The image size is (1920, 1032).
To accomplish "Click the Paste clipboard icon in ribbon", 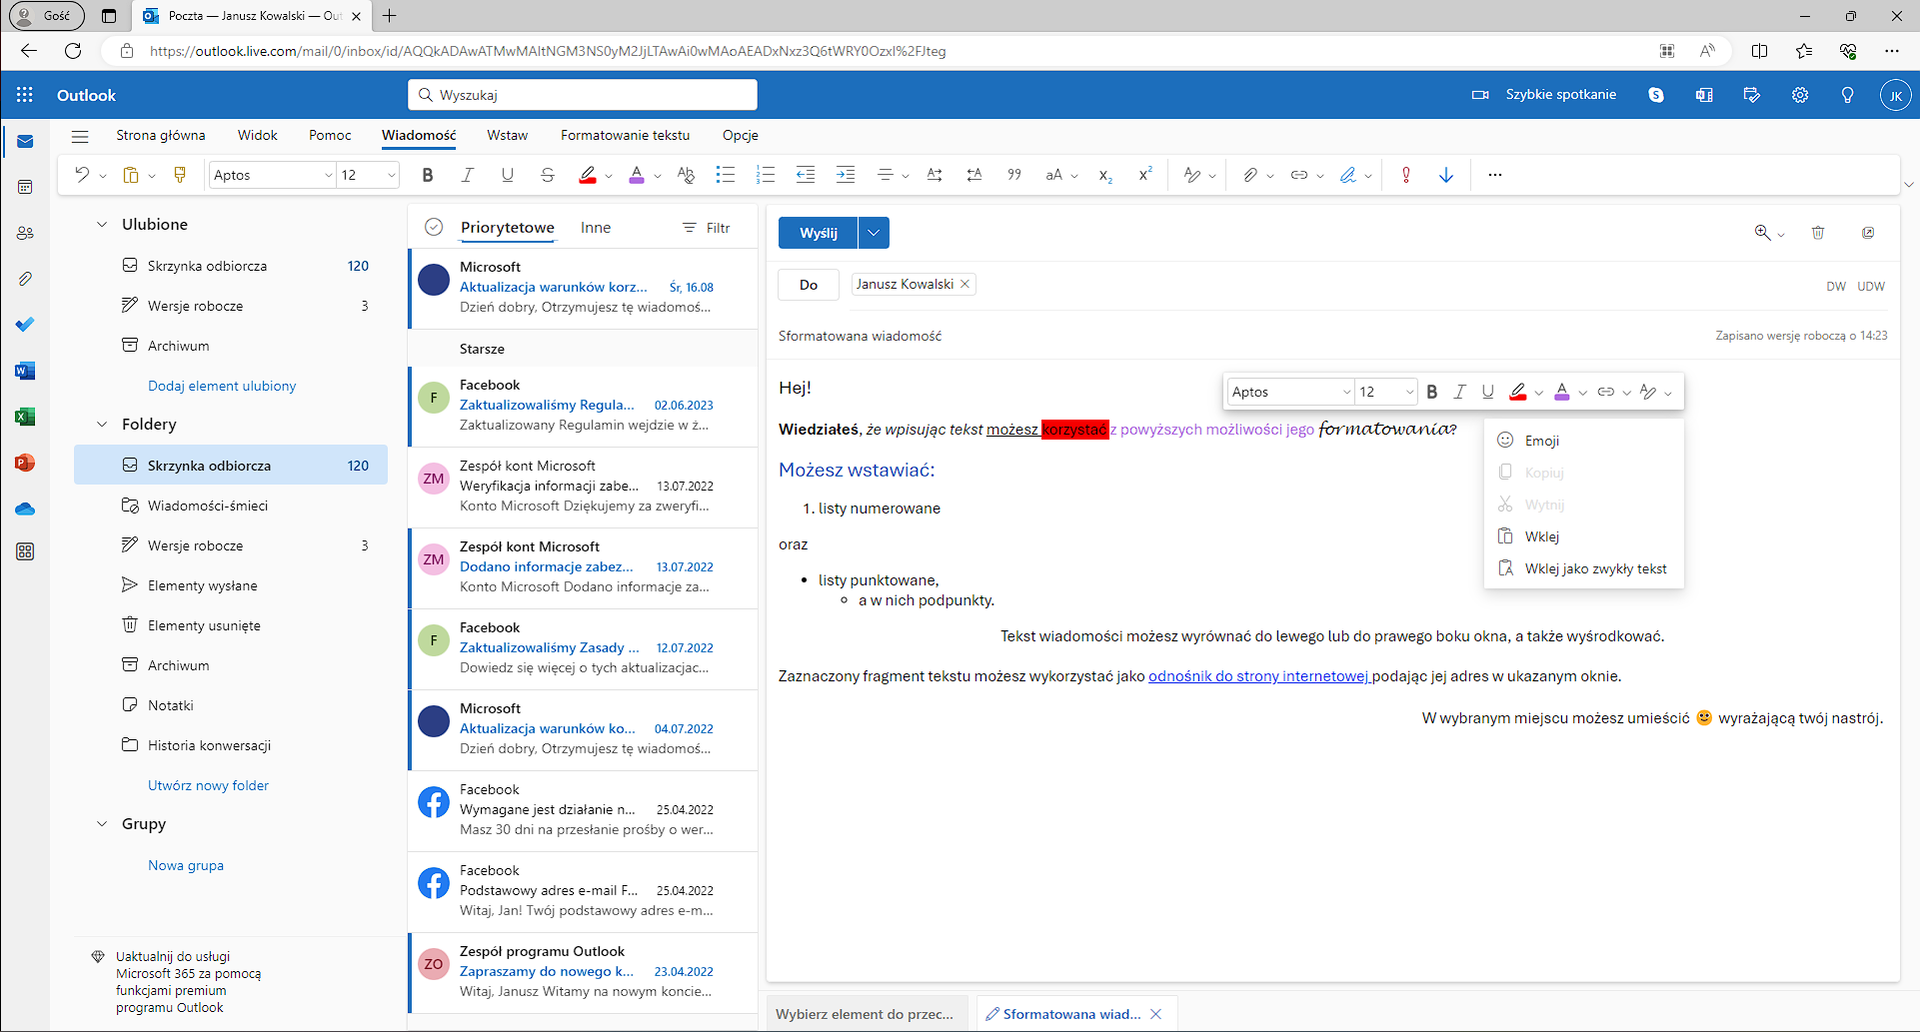I will click(x=130, y=175).
